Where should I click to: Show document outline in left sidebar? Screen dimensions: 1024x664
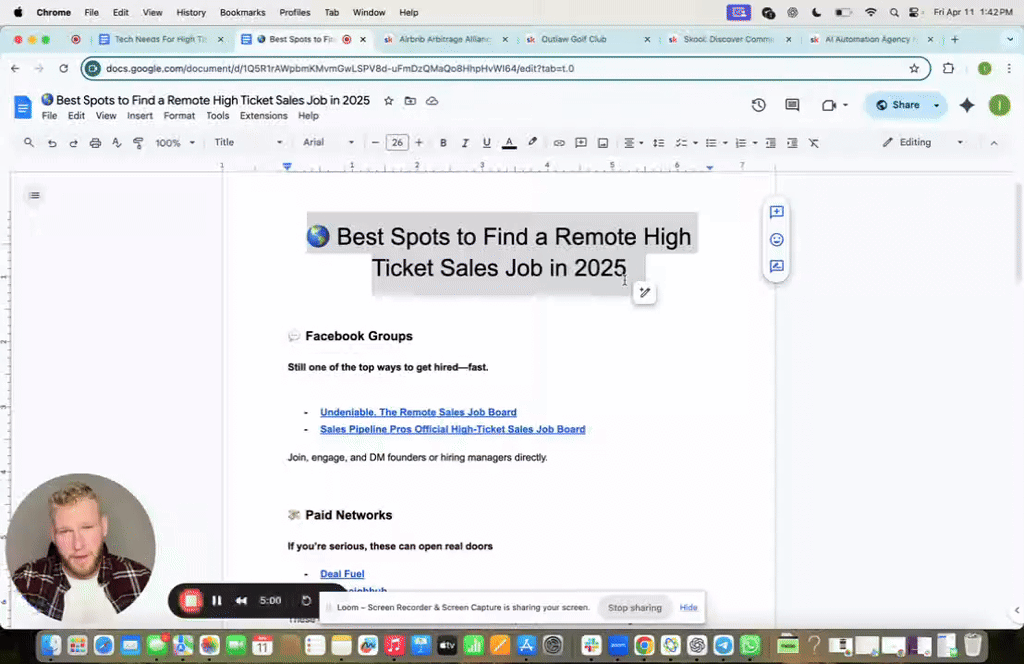[35, 195]
